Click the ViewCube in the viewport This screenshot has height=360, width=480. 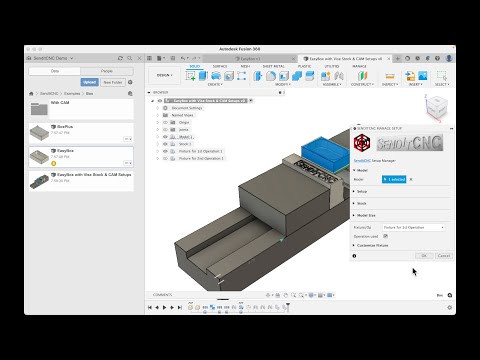[x=437, y=107]
